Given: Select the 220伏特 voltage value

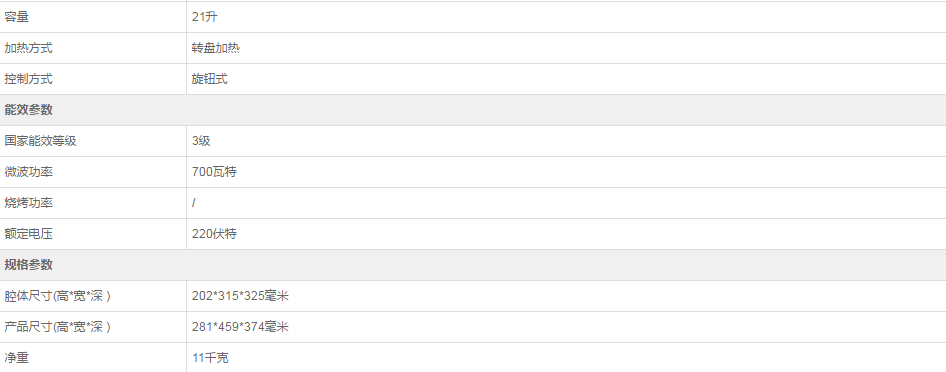Looking at the screenshot, I should (x=214, y=234).
